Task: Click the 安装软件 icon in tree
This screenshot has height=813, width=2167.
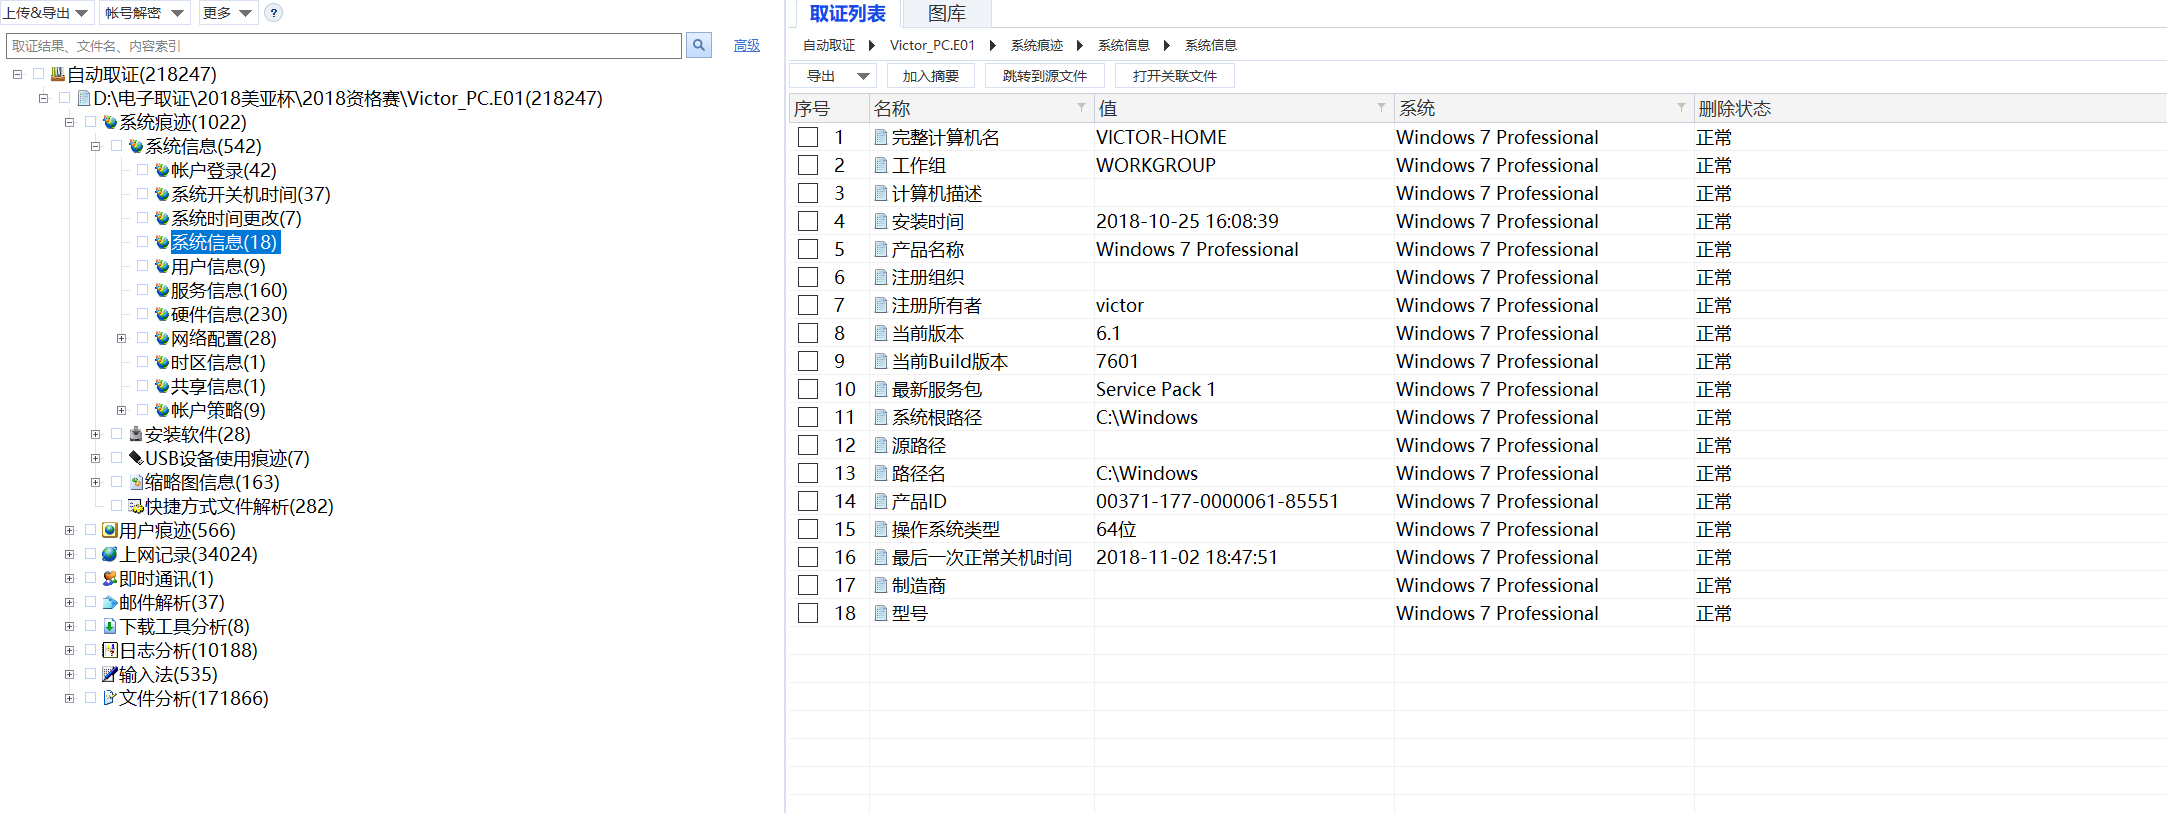Action: pos(135,434)
